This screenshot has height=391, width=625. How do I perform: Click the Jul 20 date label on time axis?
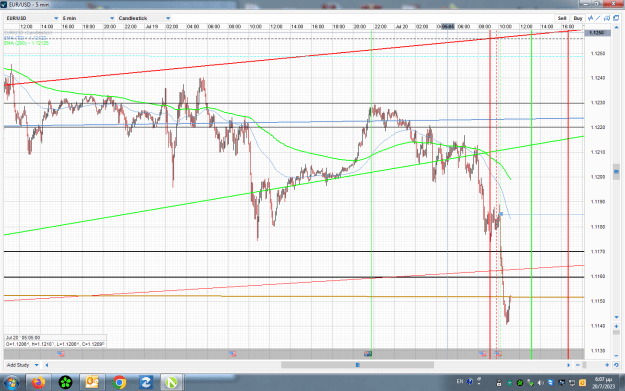[401, 26]
